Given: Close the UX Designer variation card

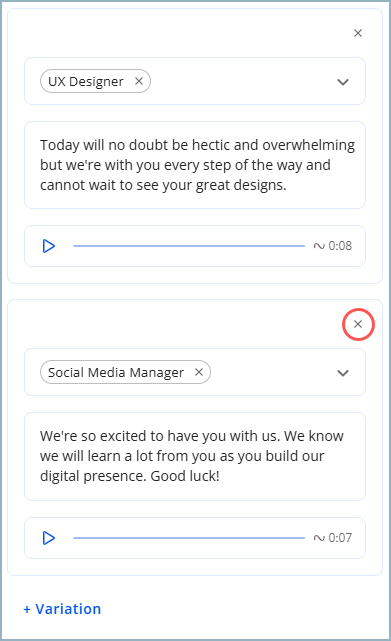Looking at the screenshot, I should [358, 33].
